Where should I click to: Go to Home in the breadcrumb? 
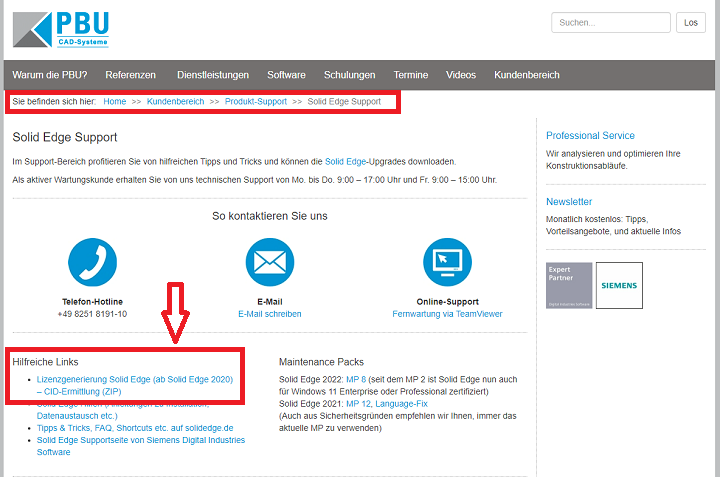tap(114, 101)
